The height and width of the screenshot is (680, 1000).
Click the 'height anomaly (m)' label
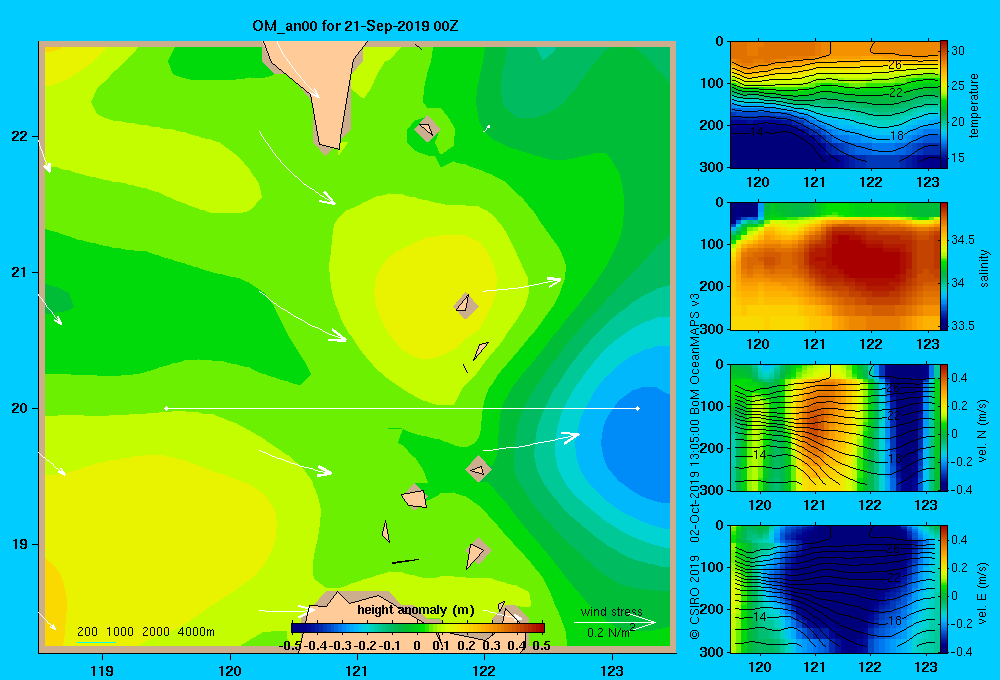[416, 610]
